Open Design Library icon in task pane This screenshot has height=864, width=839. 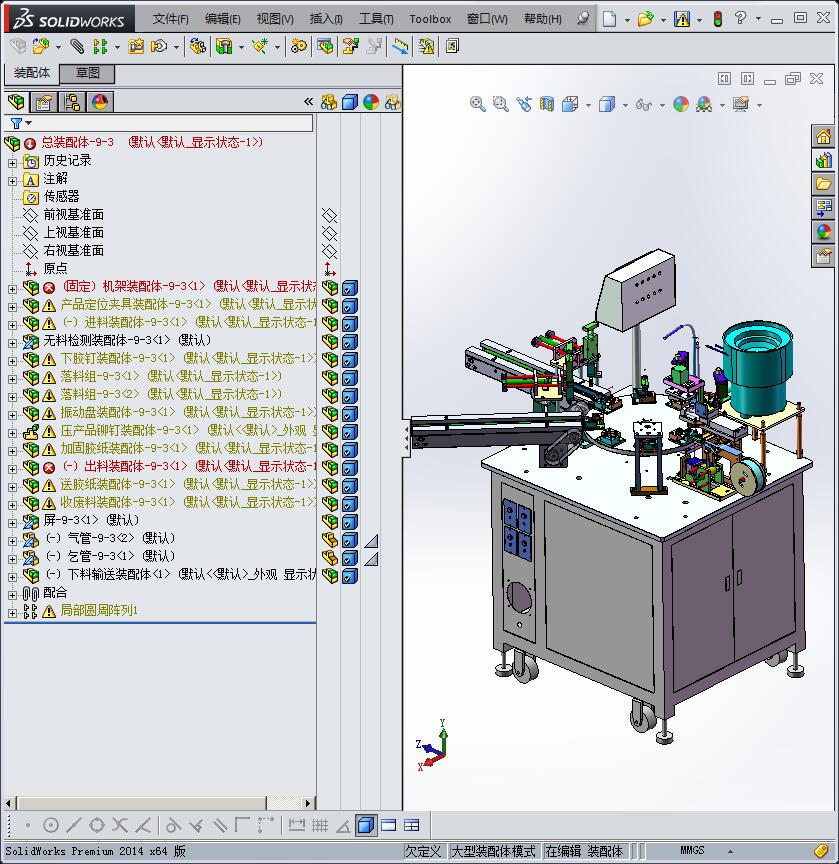point(823,160)
